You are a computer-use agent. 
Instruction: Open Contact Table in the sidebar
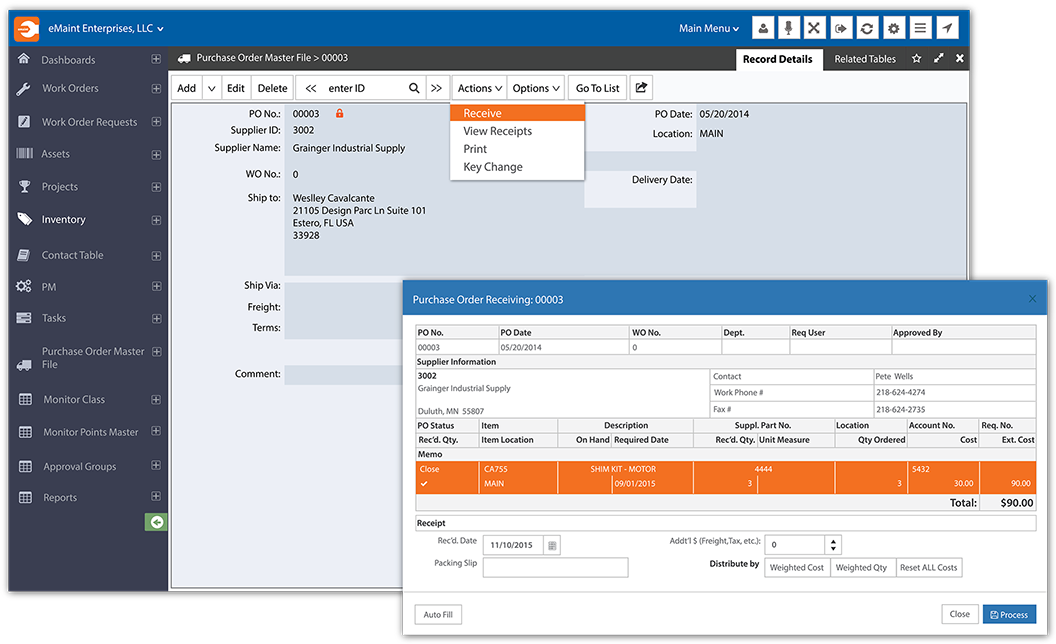pyautogui.click(x=73, y=255)
